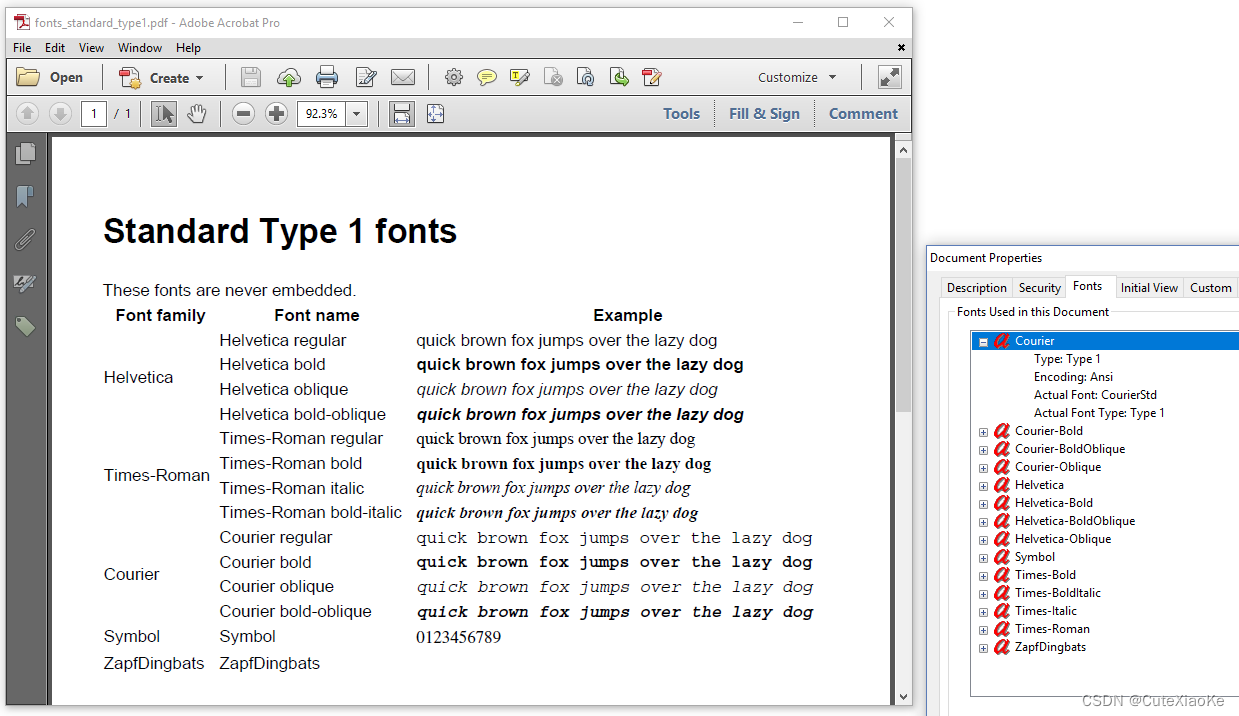The image size is (1239, 716).
Task: Expand the Courier-Bold font node
Action: [983, 432]
